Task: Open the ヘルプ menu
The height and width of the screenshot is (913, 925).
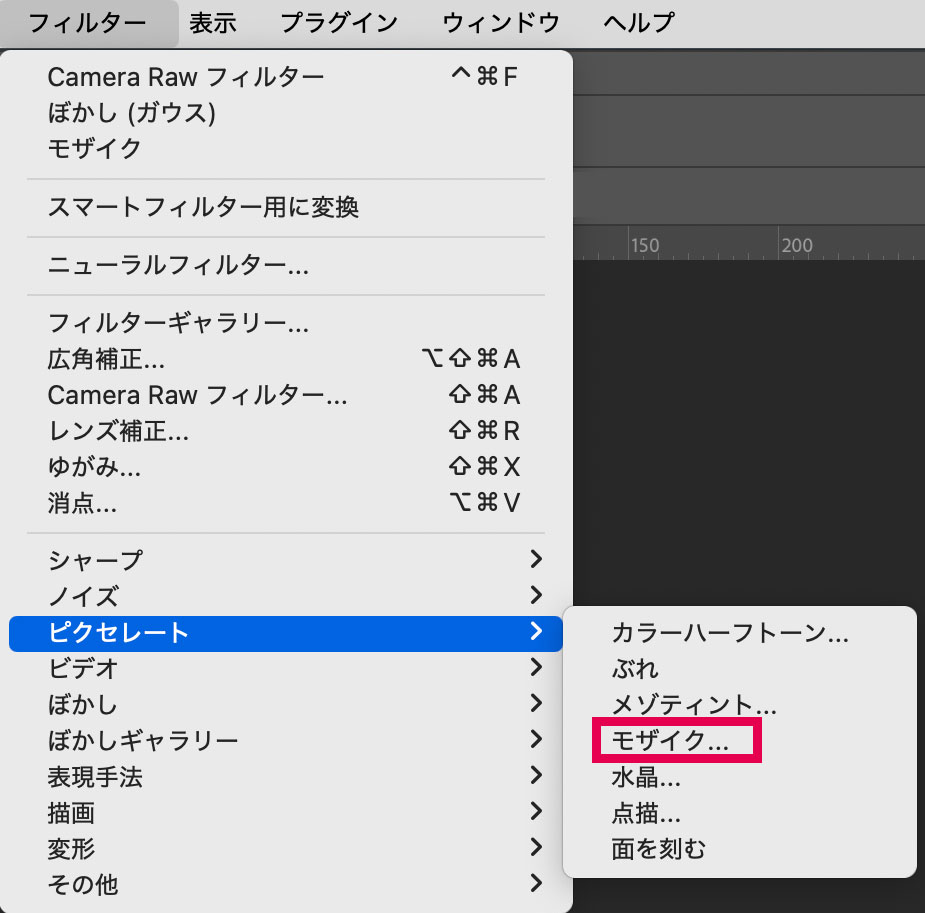Action: pos(639,24)
